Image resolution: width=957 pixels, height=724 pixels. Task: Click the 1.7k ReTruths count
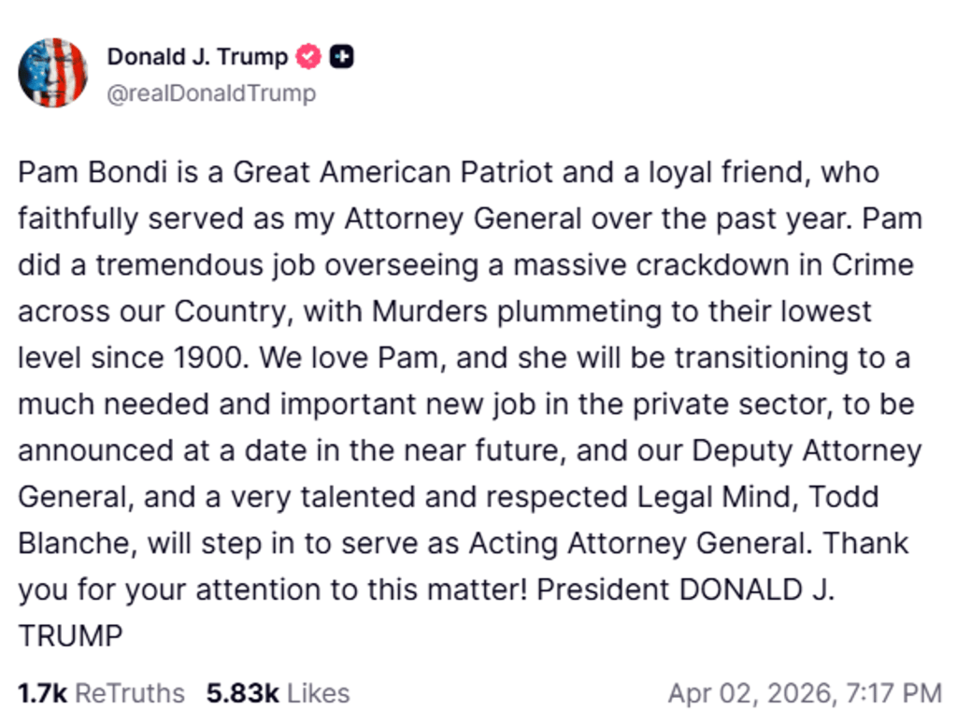pos(101,693)
